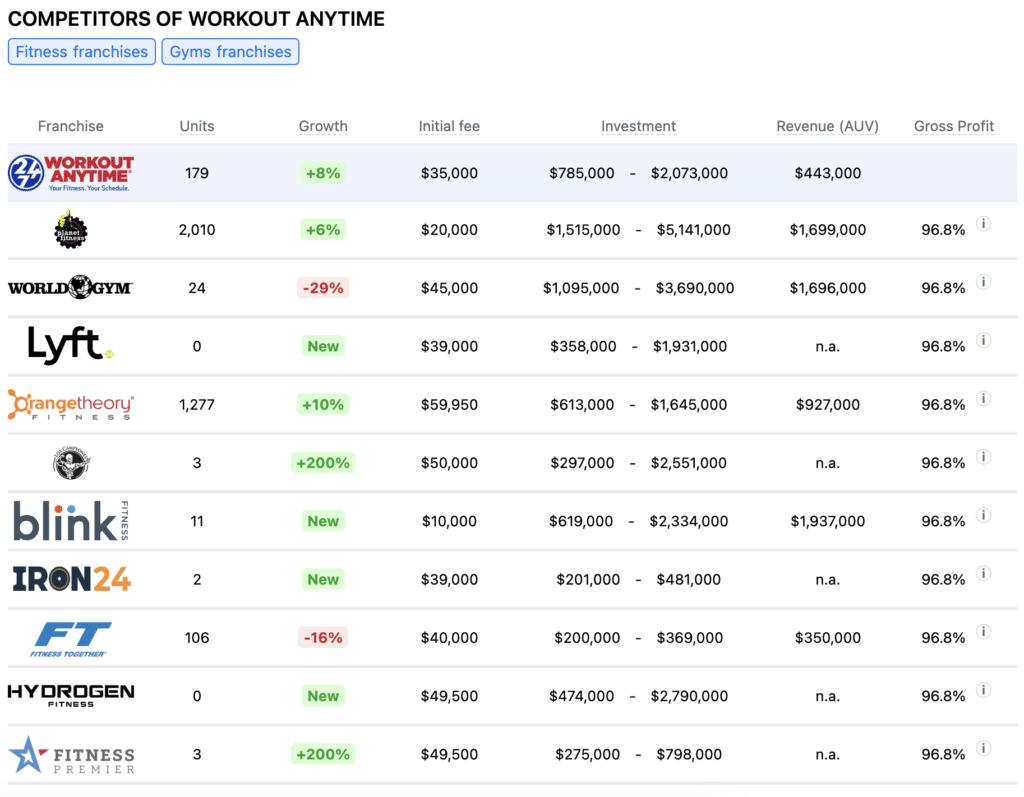Click the Growth column header
This screenshot has height=797, width=1024.
(x=323, y=126)
